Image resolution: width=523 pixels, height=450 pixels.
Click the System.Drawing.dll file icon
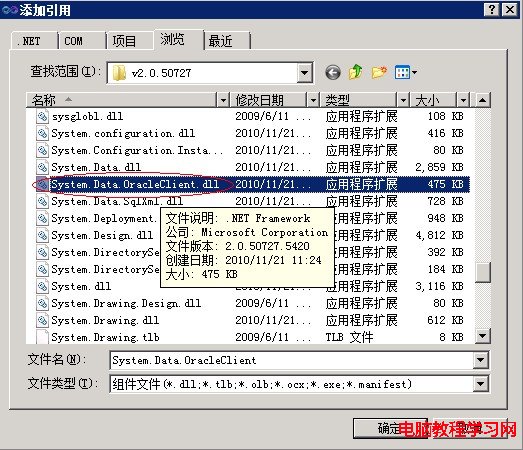pos(42,320)
